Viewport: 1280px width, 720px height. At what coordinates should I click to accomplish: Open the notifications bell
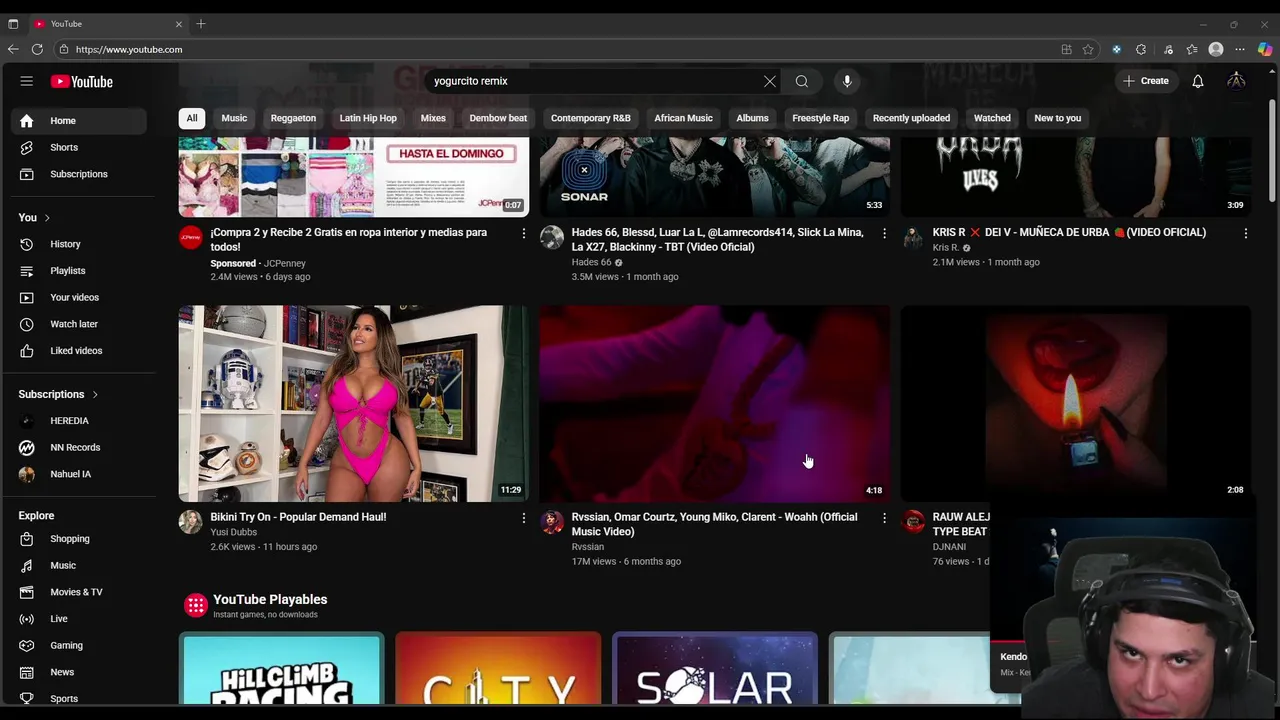[1198, 81]
